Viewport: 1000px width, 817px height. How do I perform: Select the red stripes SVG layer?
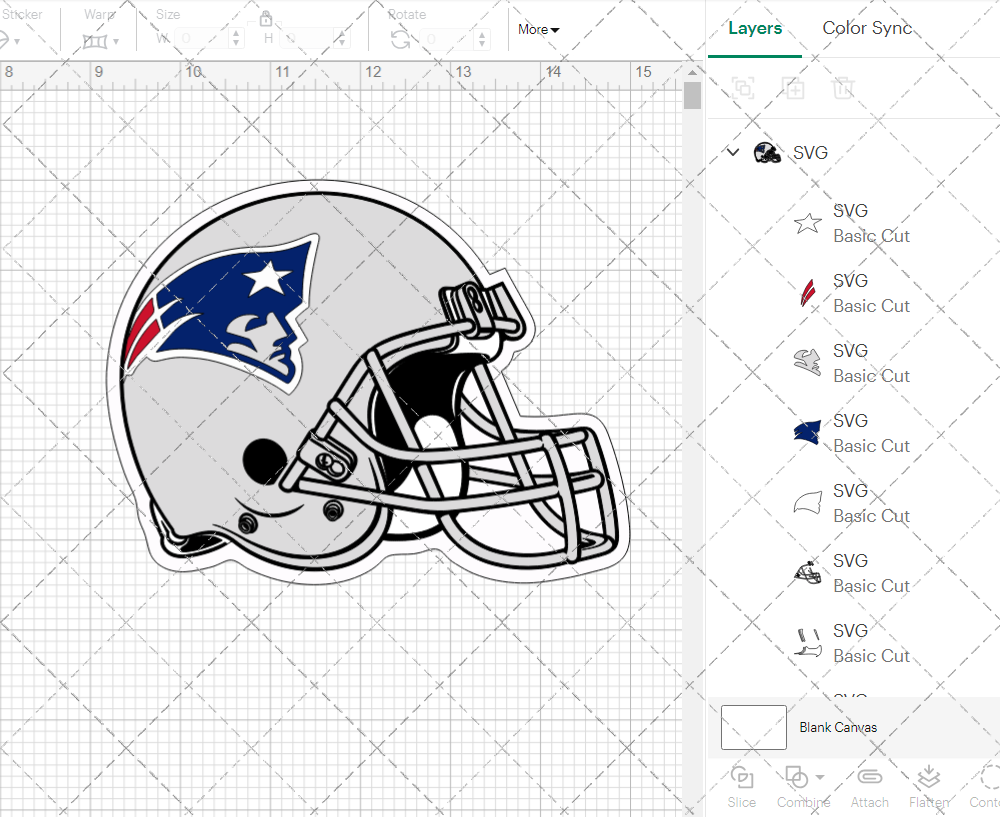853,293
